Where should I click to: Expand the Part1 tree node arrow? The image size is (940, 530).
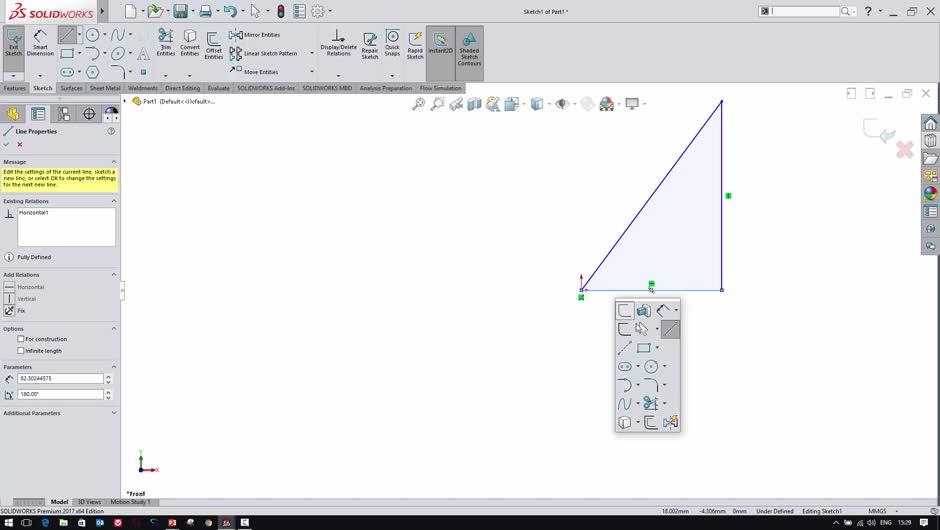click(x=125, y=101)
